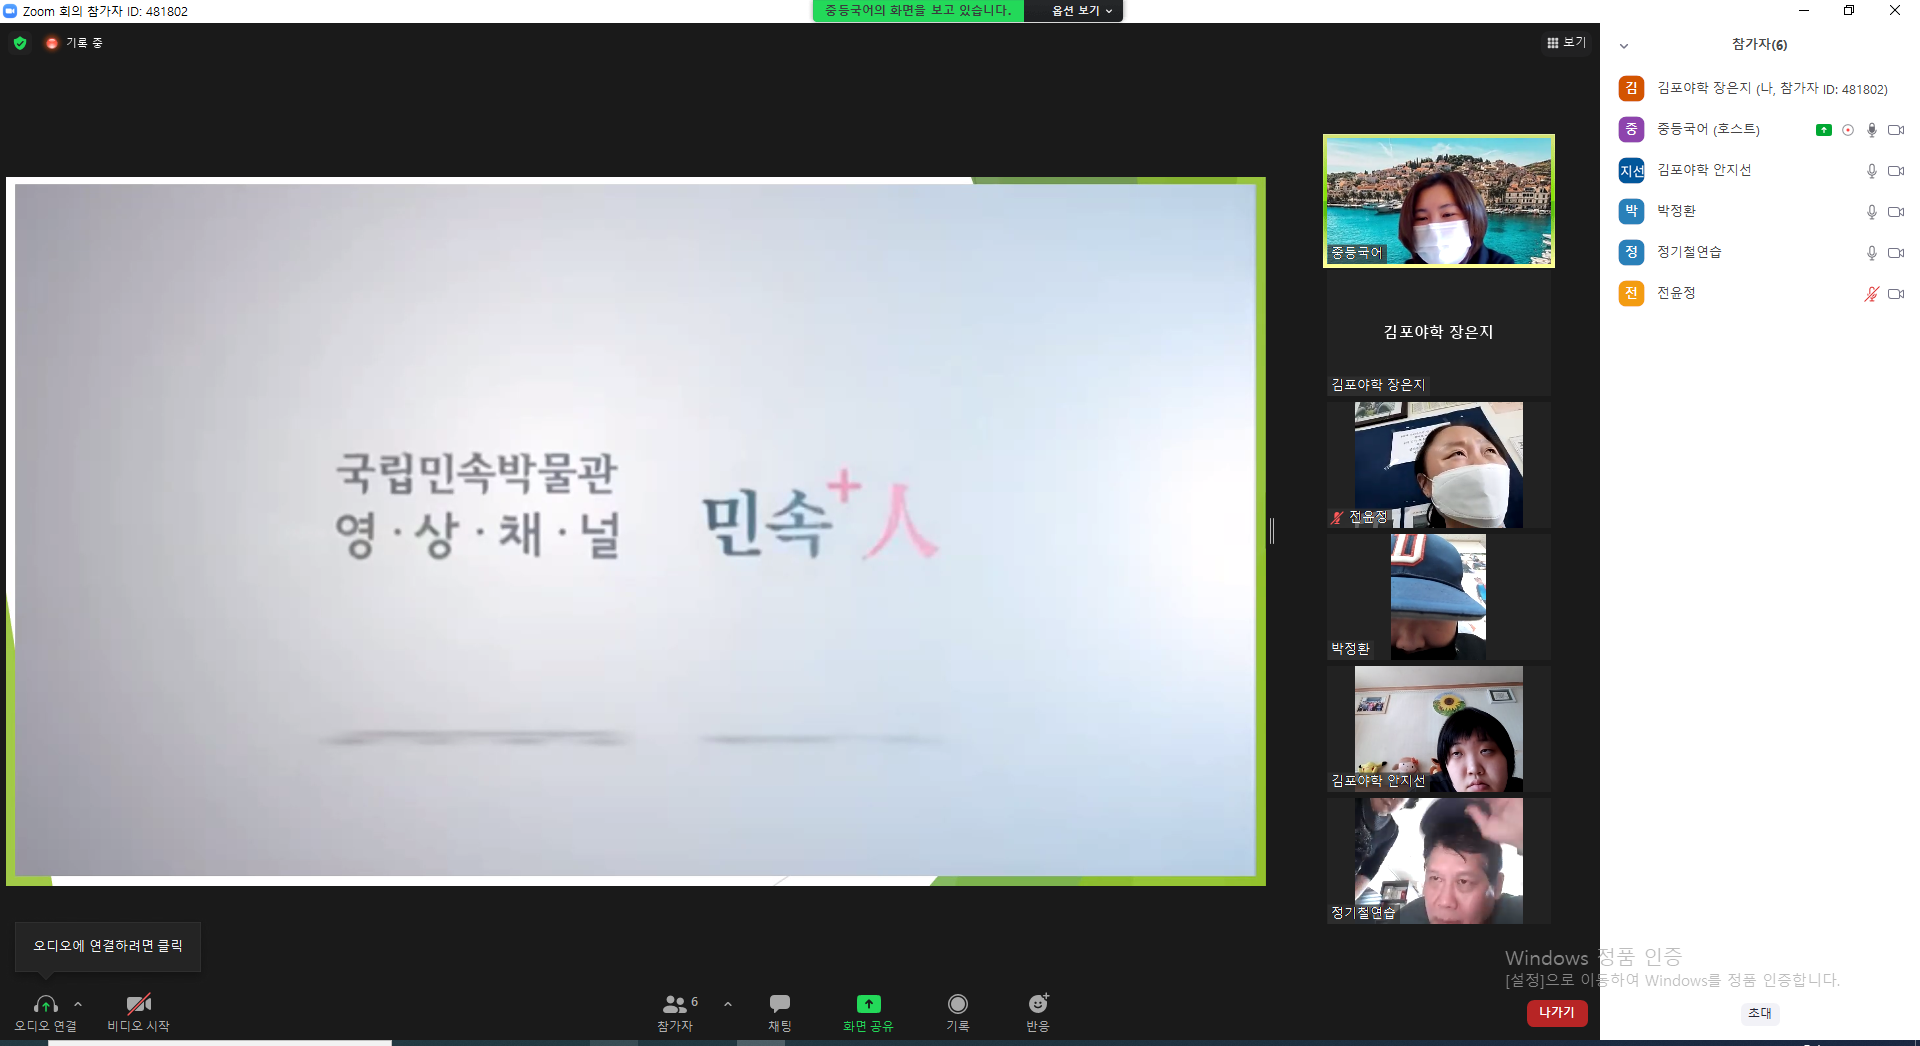The height and width of the screenshot is (1046, 1920).
Task: Click the leave (나가기) button
Action: pyautogui.click(x=1557, y=1013)
